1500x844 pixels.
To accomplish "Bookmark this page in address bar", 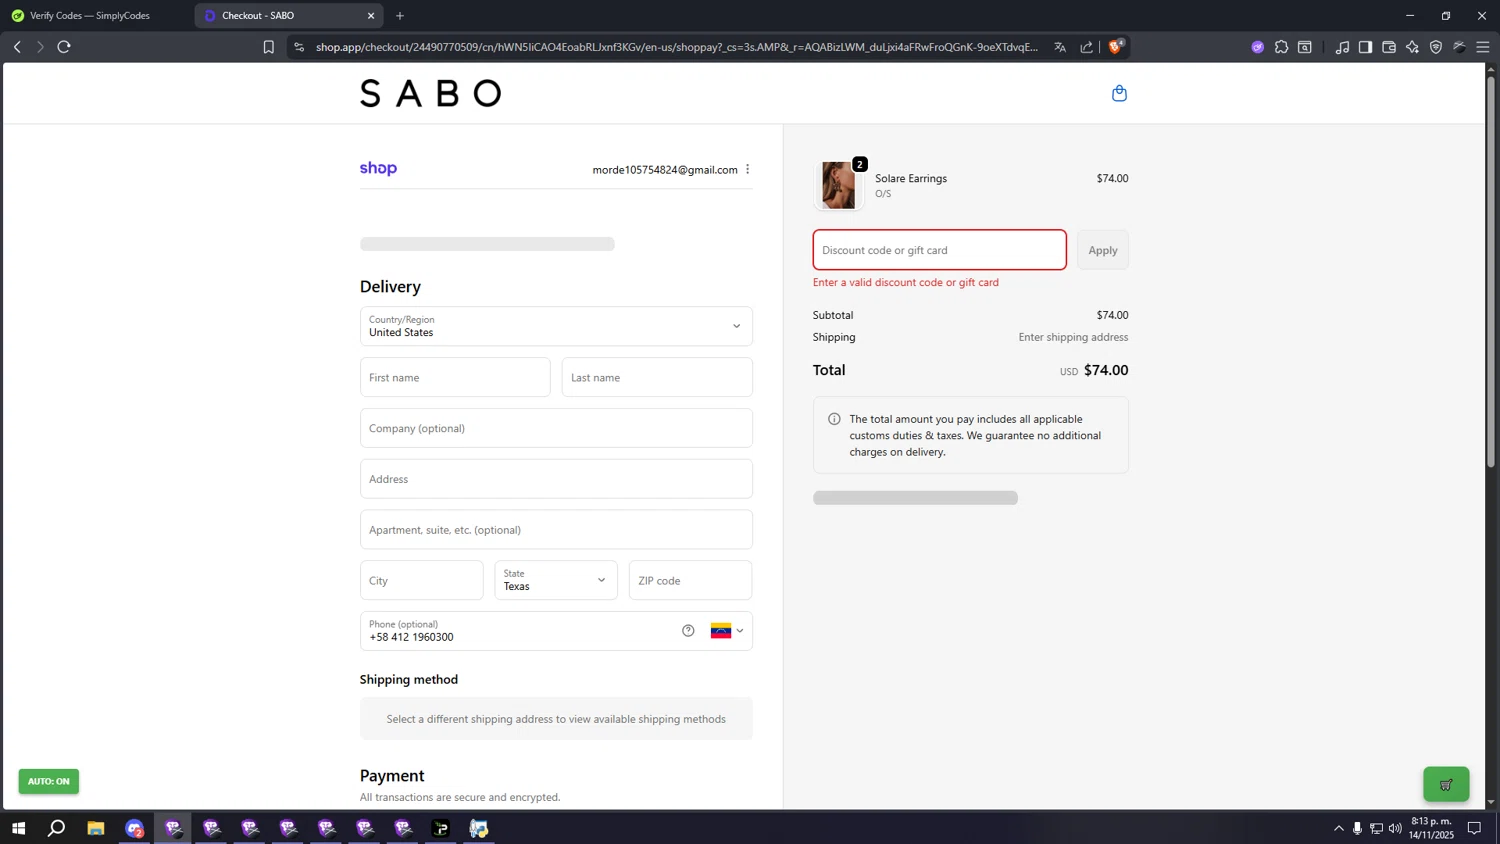I will pos(268,47).
